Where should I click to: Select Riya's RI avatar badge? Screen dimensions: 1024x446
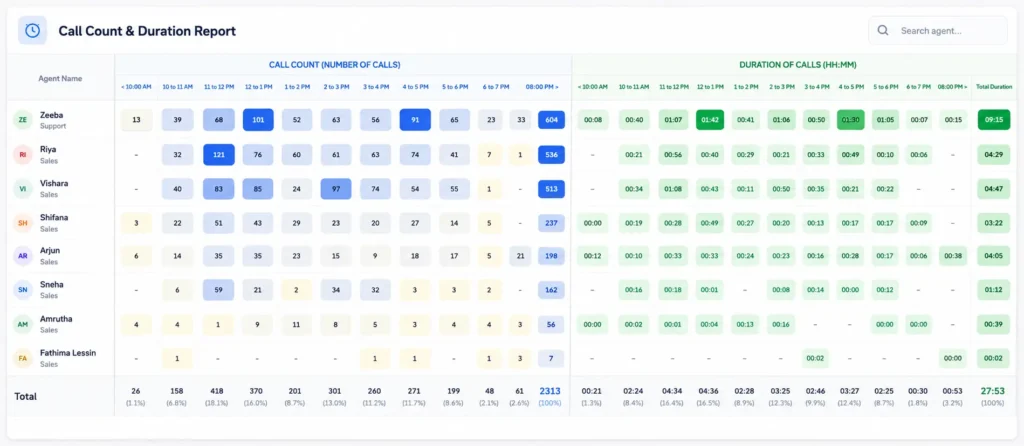(x=23, y=155)
